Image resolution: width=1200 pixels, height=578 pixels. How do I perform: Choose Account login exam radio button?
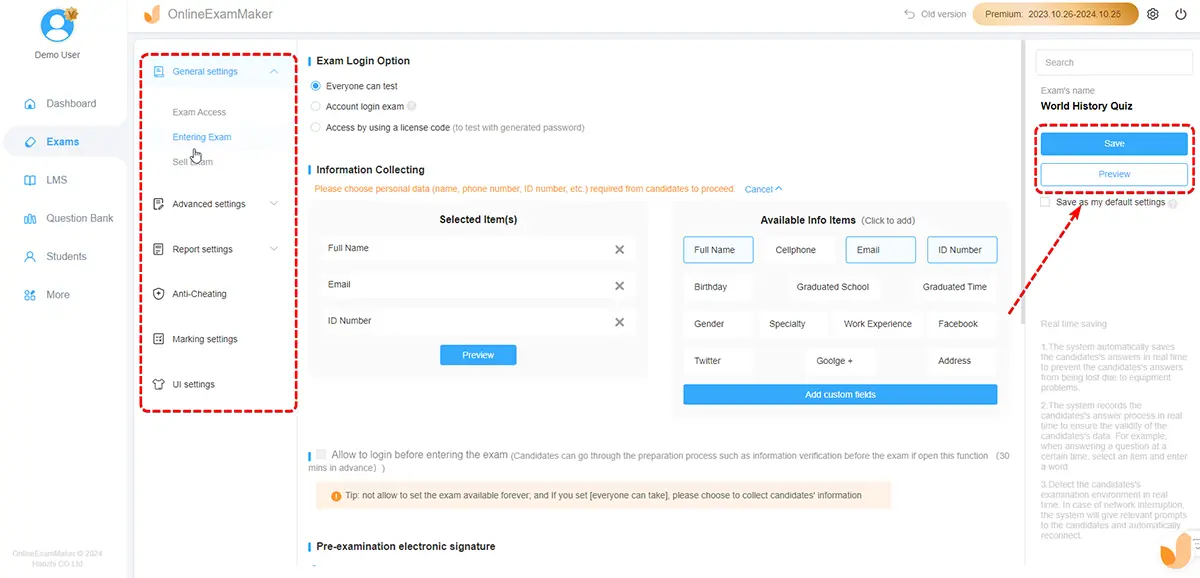point(316,107)
